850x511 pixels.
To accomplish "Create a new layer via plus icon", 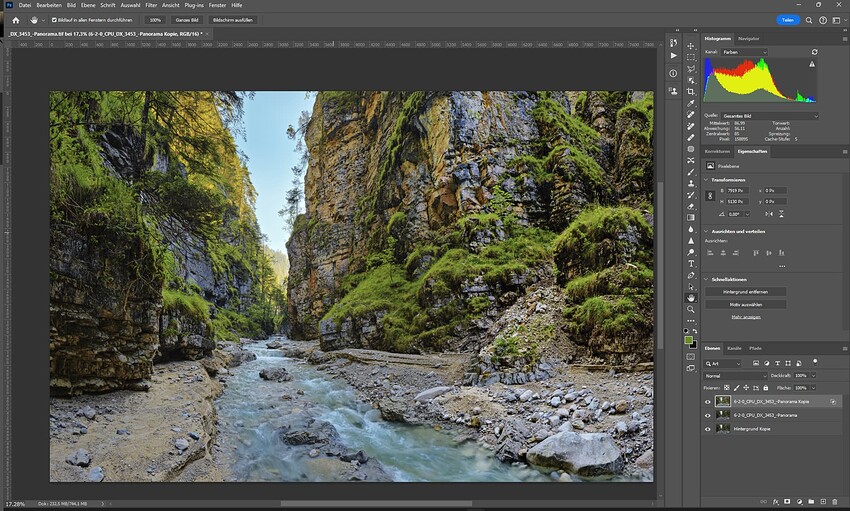I will (x=823, y=502).
